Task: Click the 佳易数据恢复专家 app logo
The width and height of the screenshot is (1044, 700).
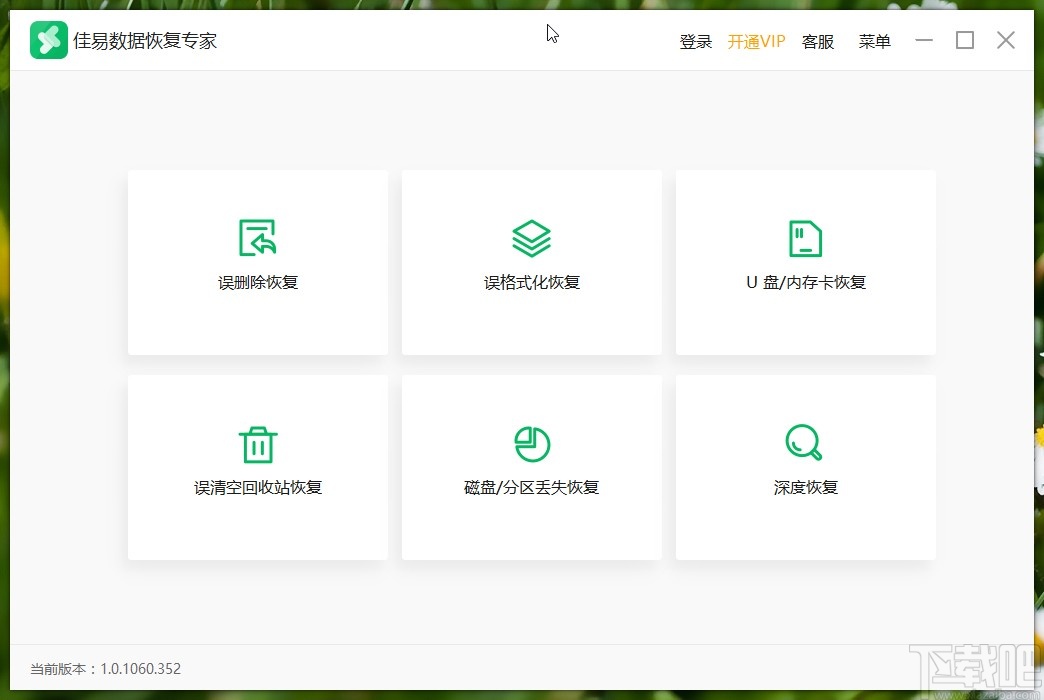Action: coord(47,40)
